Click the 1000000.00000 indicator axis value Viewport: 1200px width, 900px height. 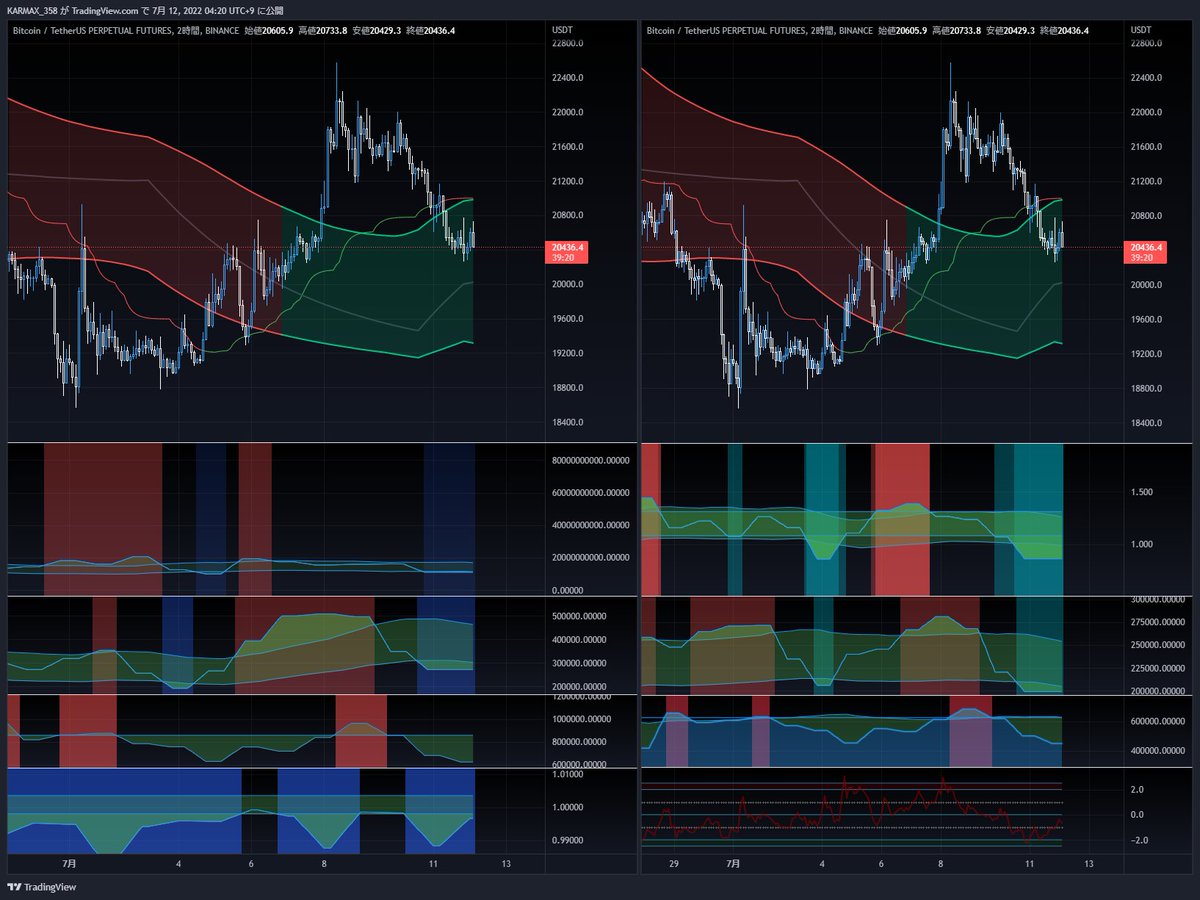pyautogui.click(x=582, y=720)
